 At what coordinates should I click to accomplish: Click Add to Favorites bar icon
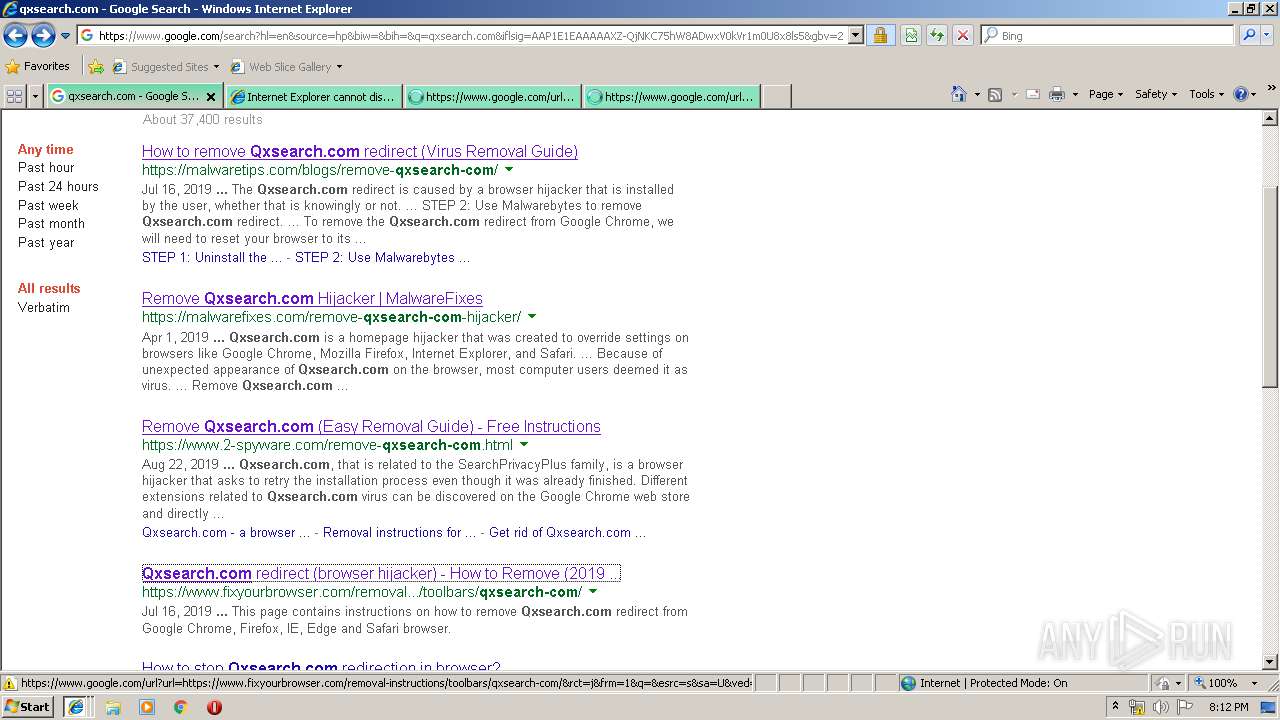click(96, 67)
